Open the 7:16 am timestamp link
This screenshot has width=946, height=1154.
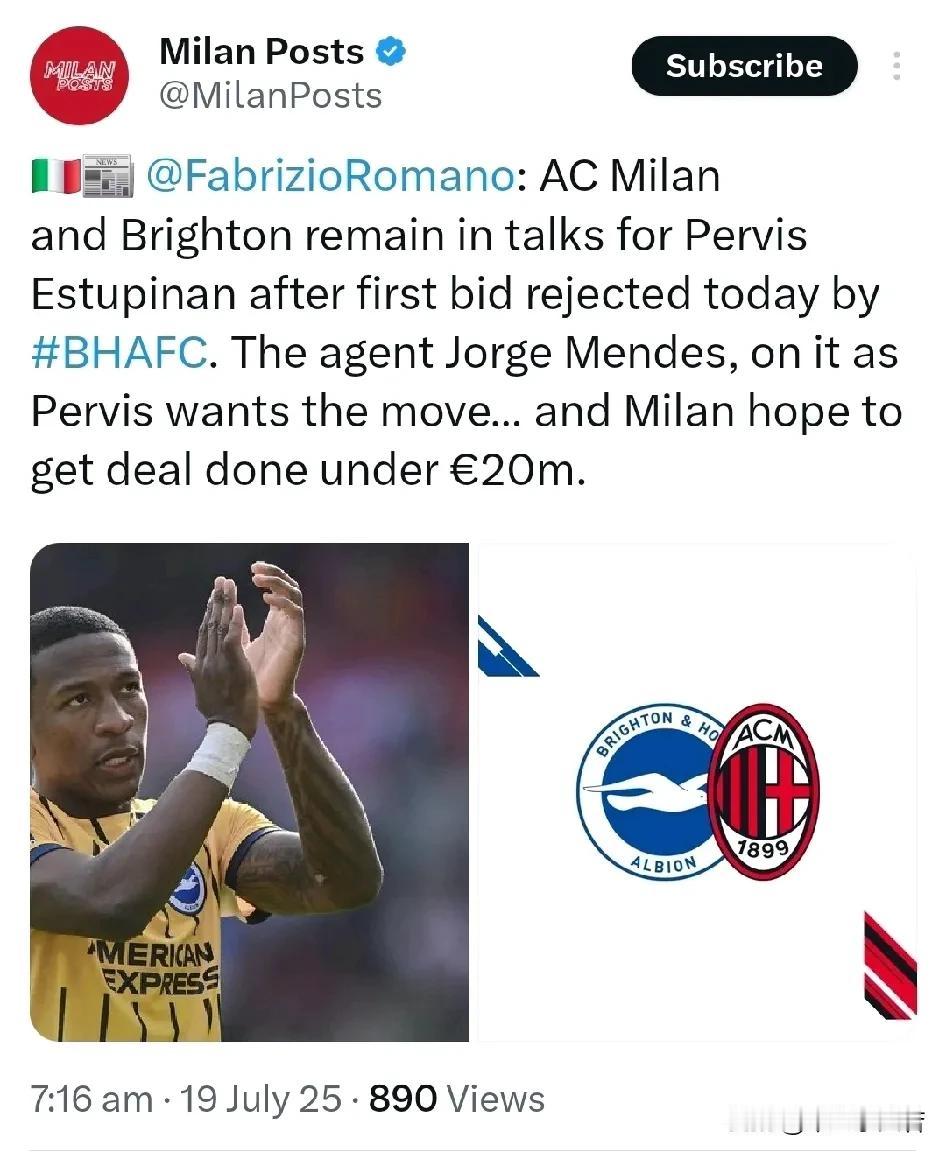click(x=91, y=1100)
